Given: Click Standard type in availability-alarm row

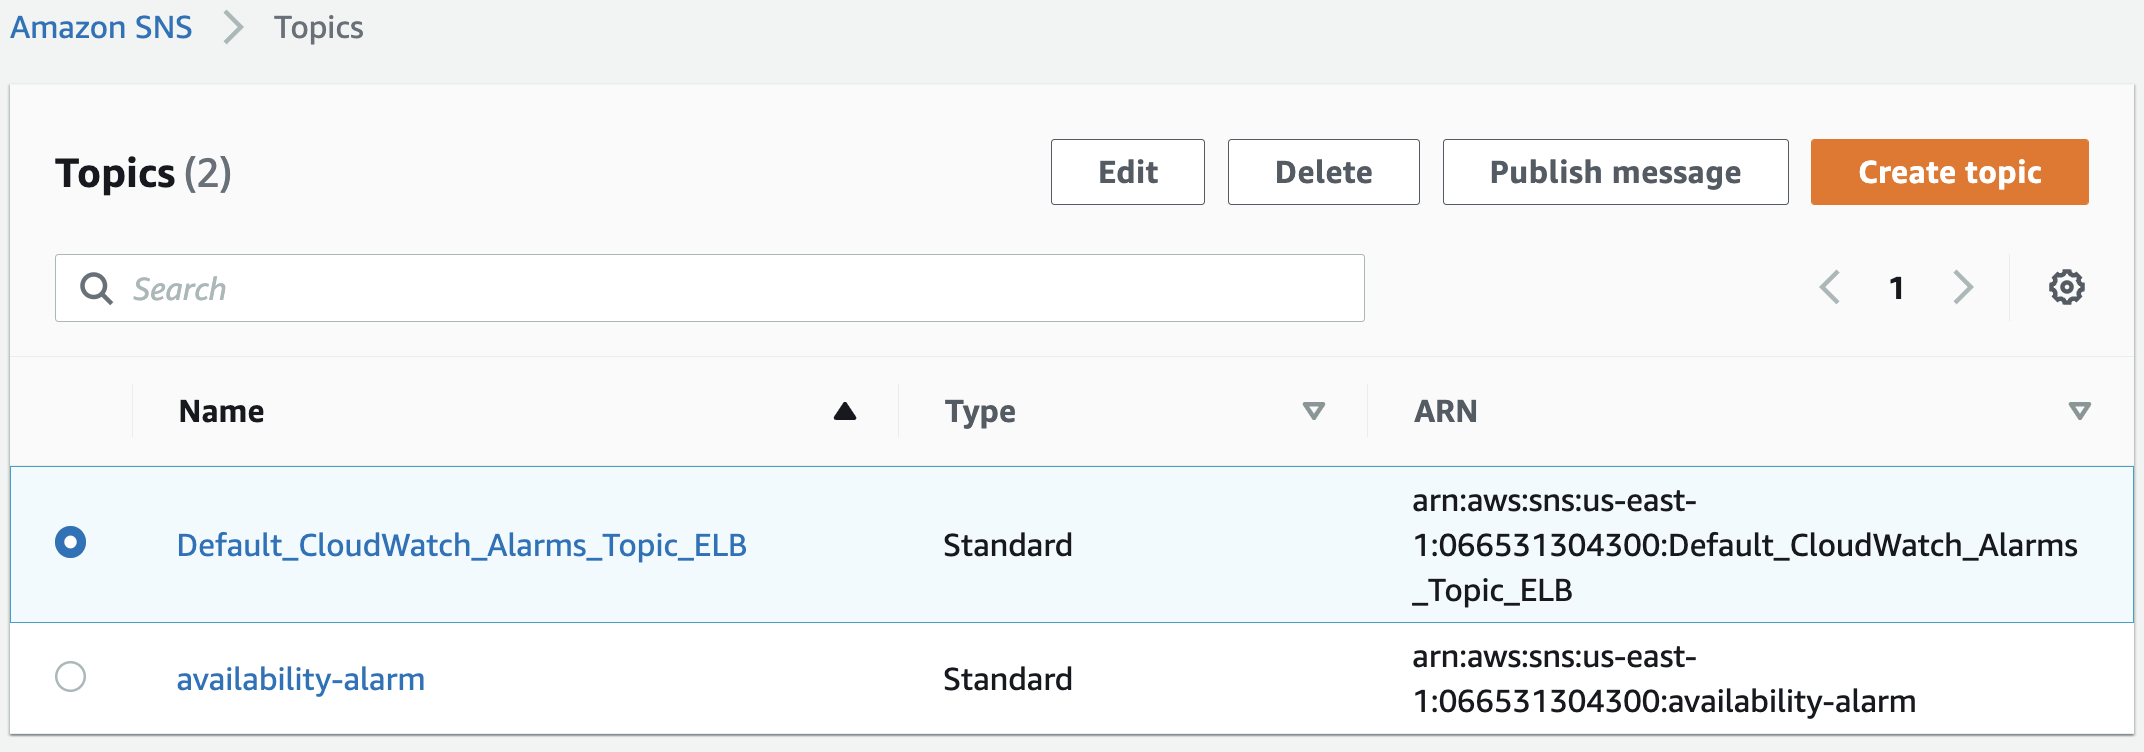Looking at the screenshot, I should tap(1008, 679).
